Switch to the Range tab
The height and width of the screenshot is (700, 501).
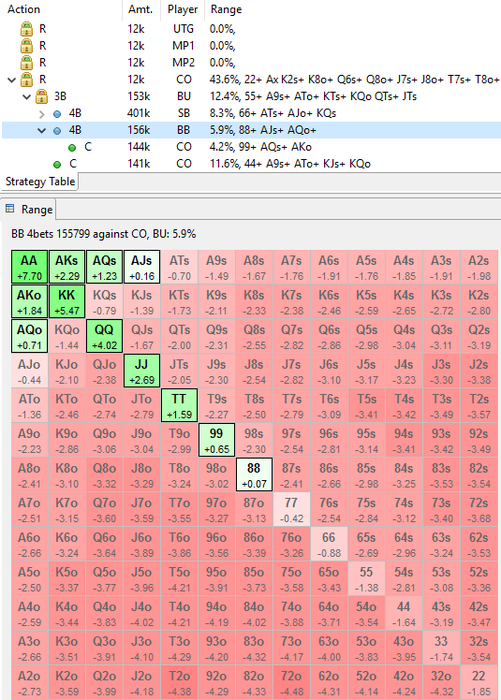pyautogui.click(x=29, y=209)
